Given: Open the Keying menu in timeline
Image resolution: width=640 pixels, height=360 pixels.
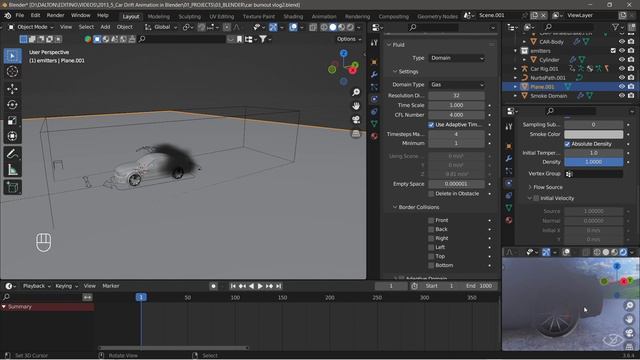Looking at the screenshot, I should coord(66,286).
